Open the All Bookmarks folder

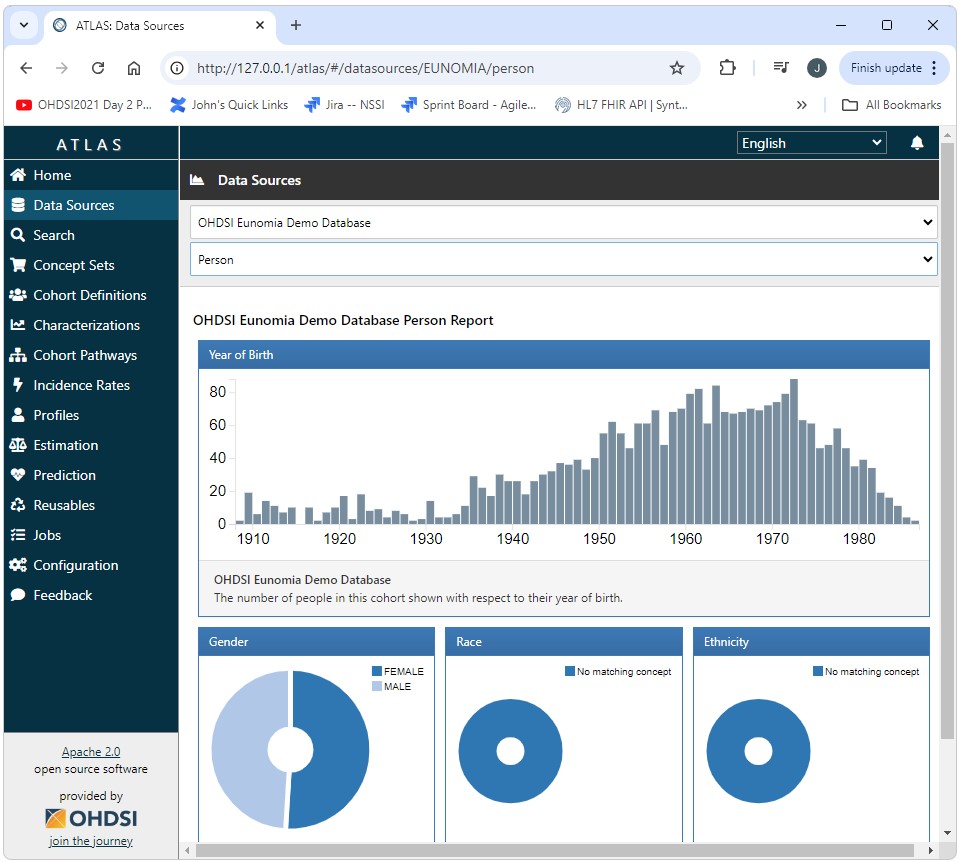tap(892, 105)
